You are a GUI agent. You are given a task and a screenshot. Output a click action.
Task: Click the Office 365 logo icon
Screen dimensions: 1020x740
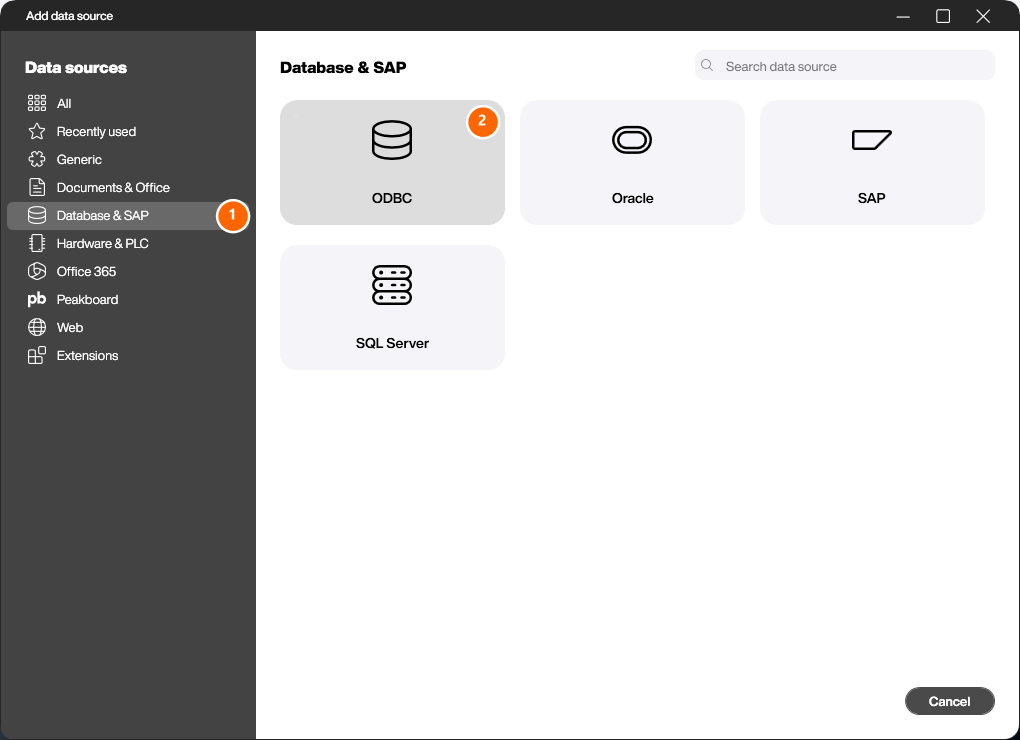(37, 271)
